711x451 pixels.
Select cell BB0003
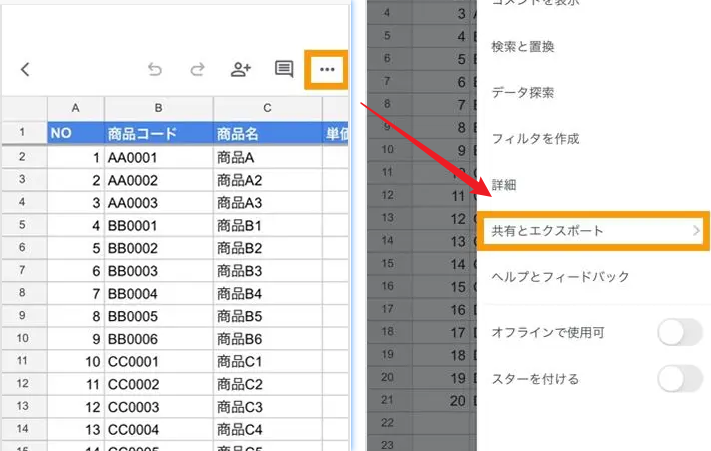tap(159, 271)
